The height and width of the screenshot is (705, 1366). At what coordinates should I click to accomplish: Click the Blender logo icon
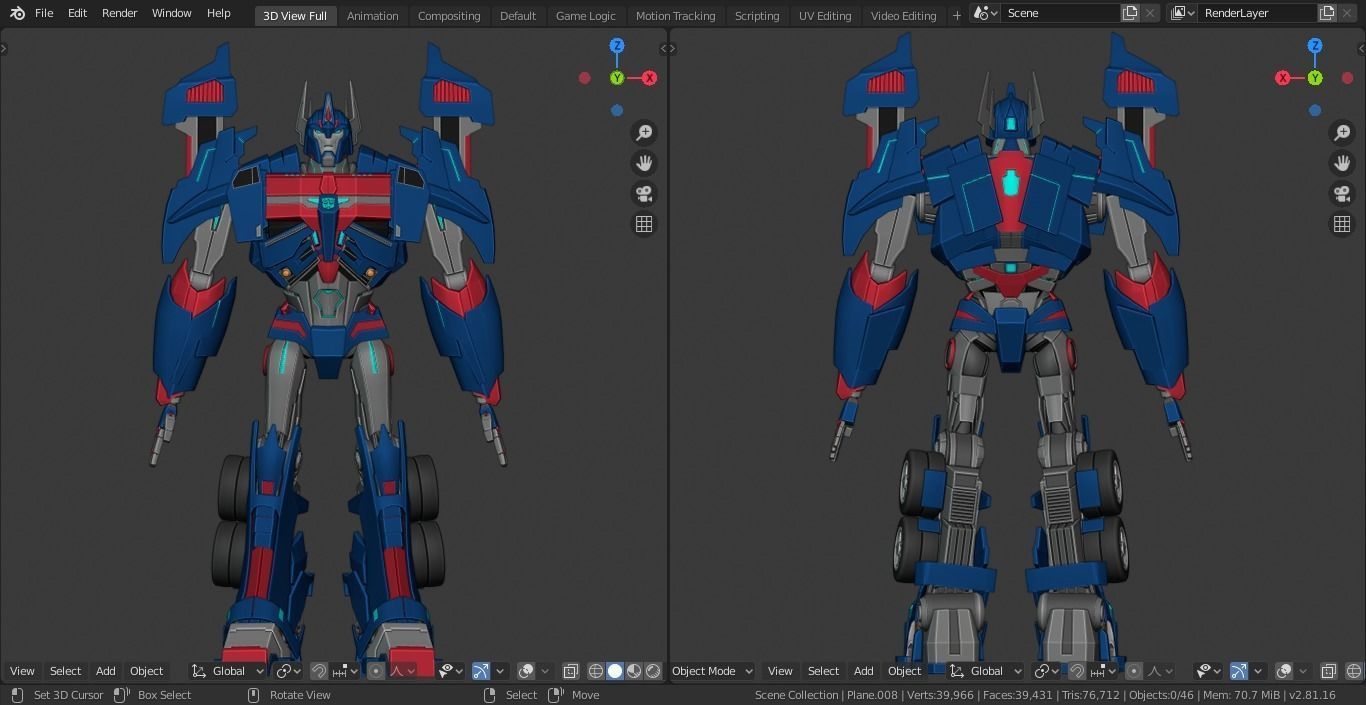(17, 13)
